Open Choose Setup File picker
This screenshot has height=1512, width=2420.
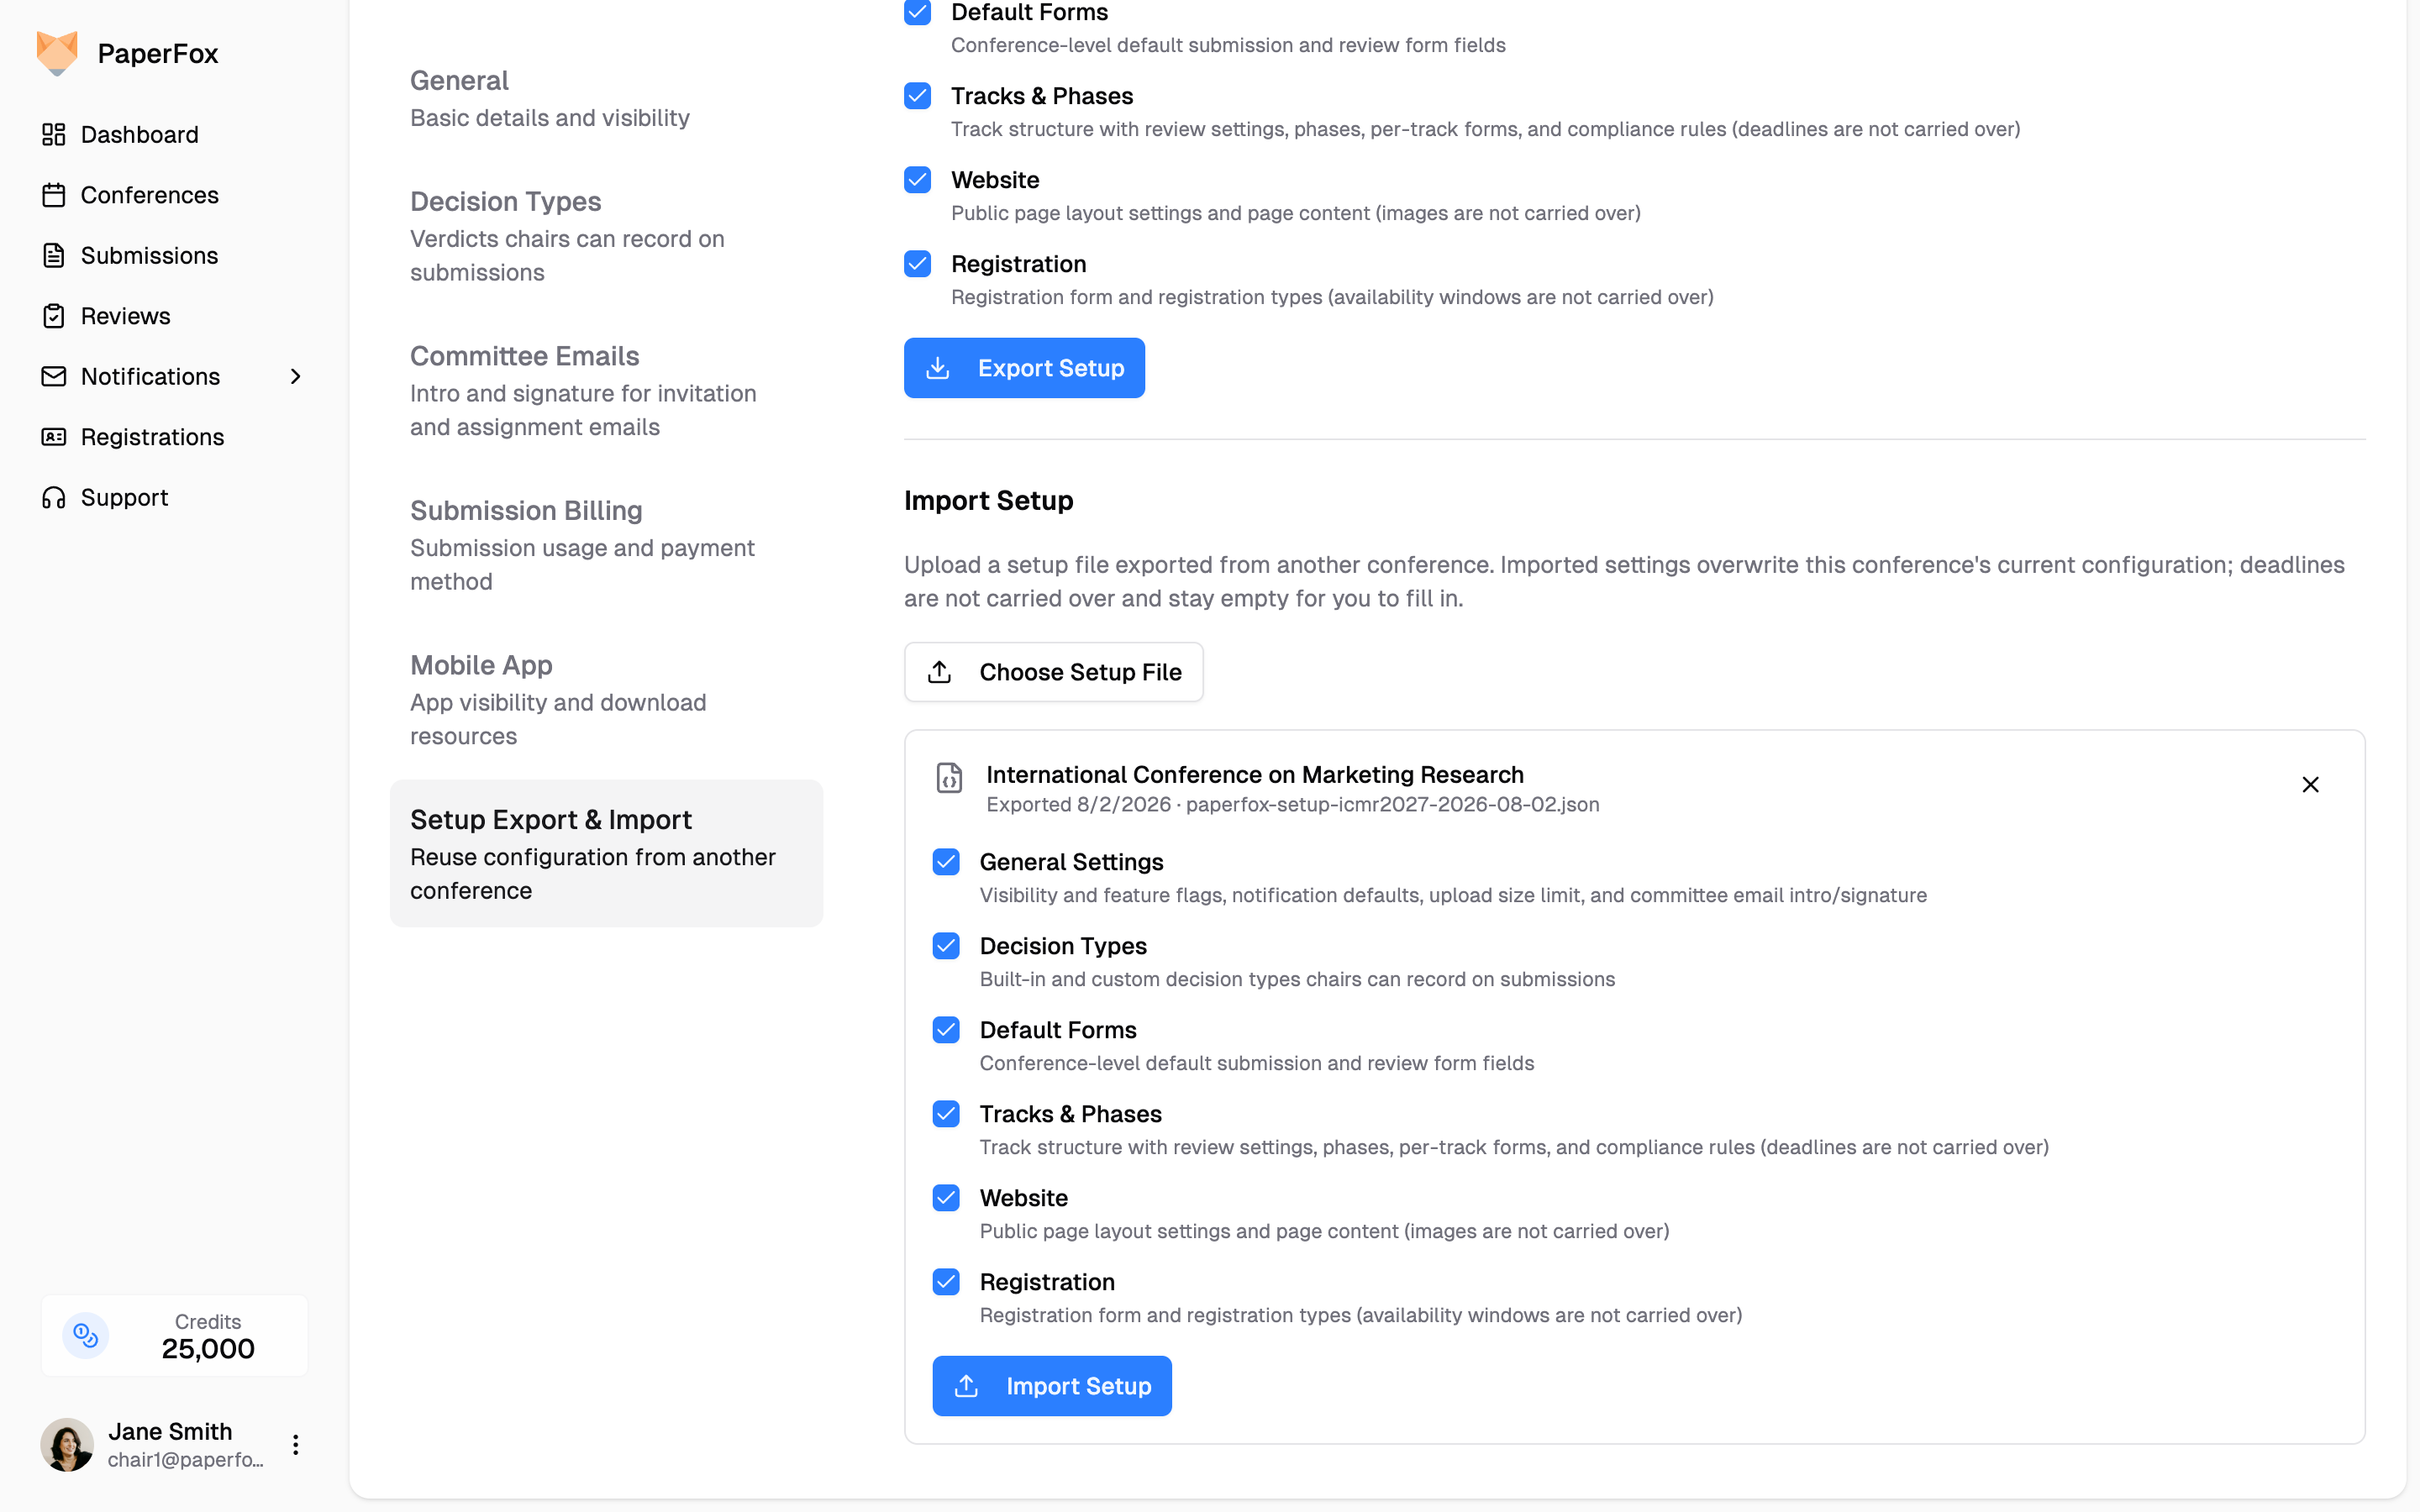tap(1053, 672)
